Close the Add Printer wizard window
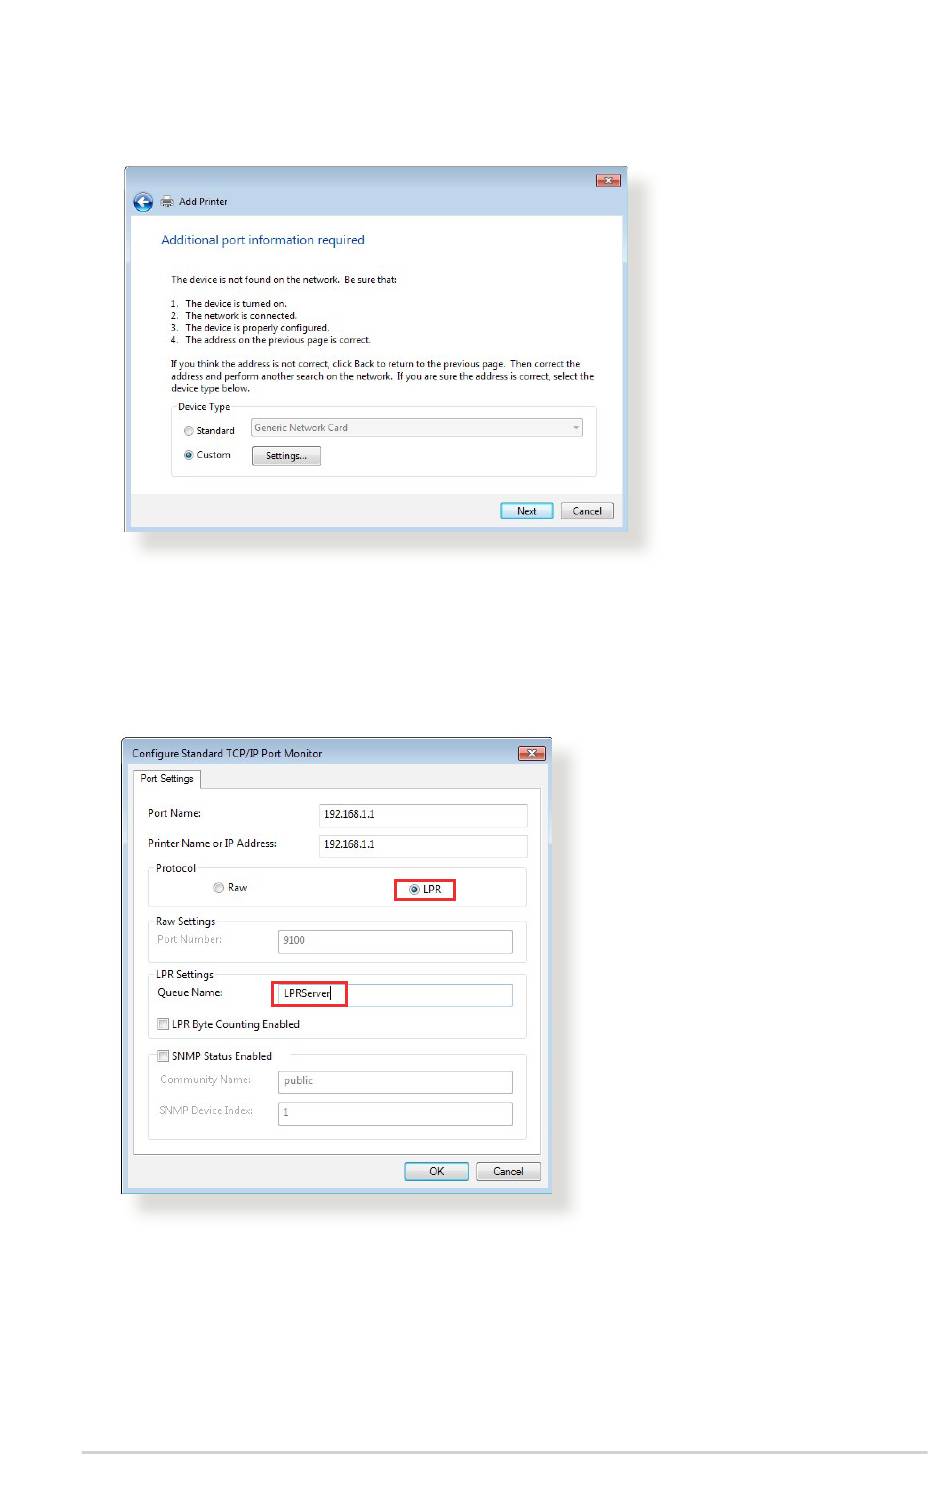 (608, 180)
